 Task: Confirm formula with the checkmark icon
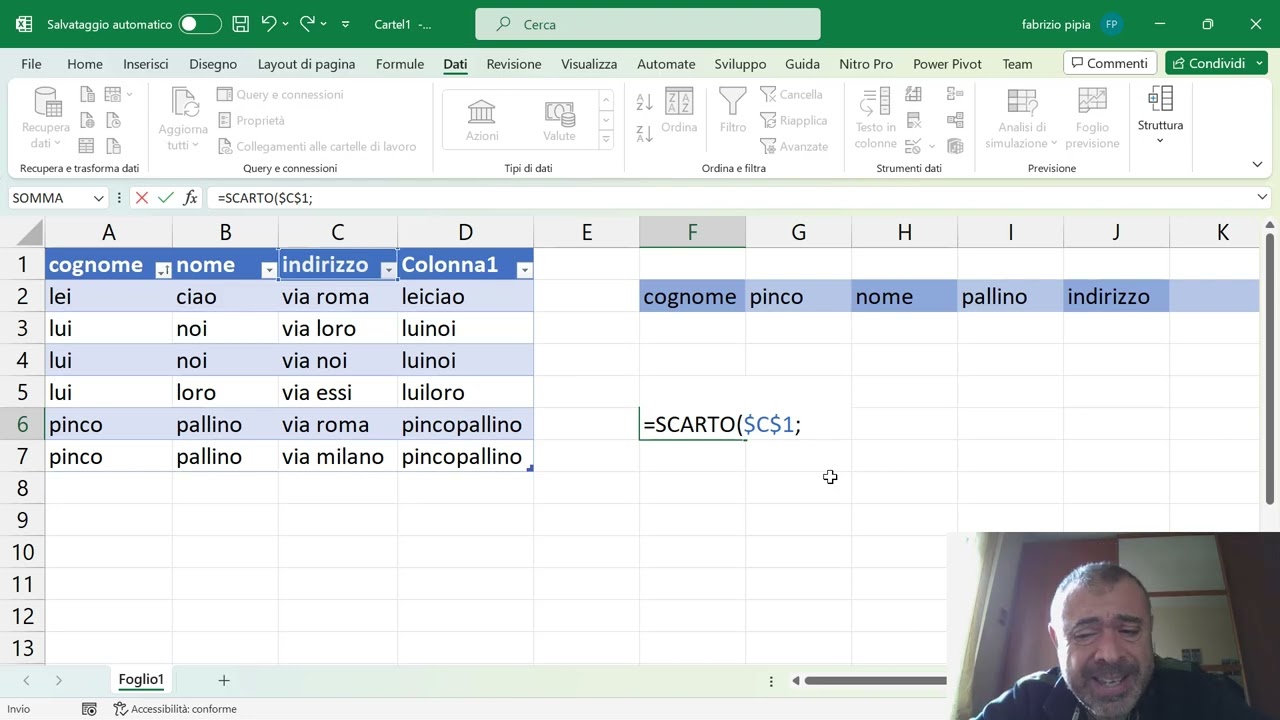coord(165,198)
